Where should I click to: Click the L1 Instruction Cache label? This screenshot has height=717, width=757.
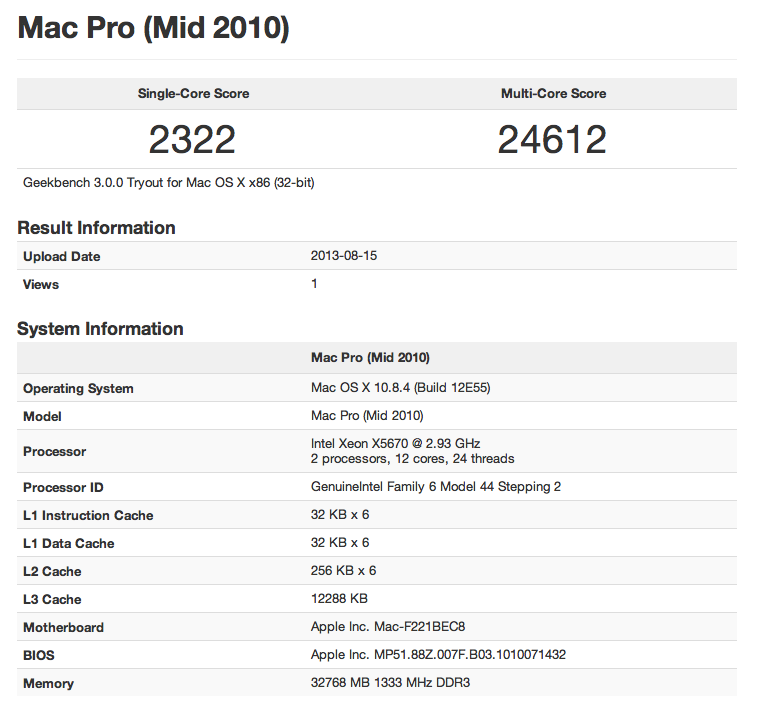(x=88, y=516)
